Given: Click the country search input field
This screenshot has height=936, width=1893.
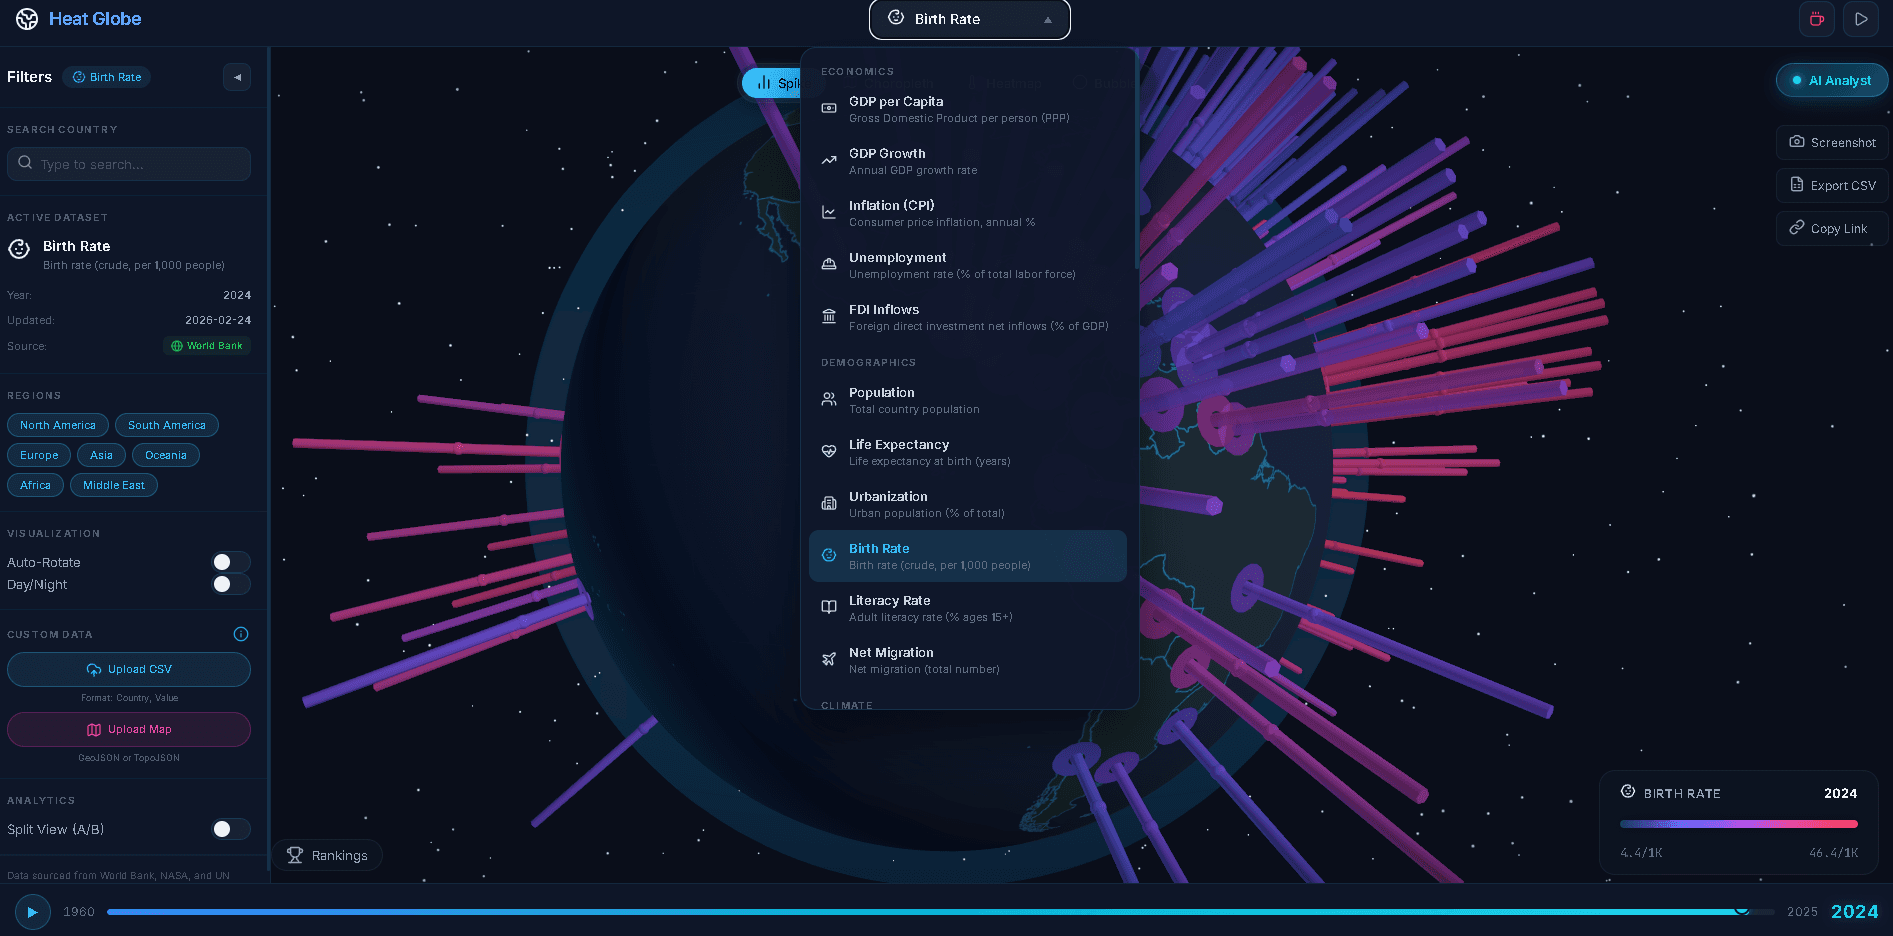Looking at the screenshot, I should pos(128,163).
